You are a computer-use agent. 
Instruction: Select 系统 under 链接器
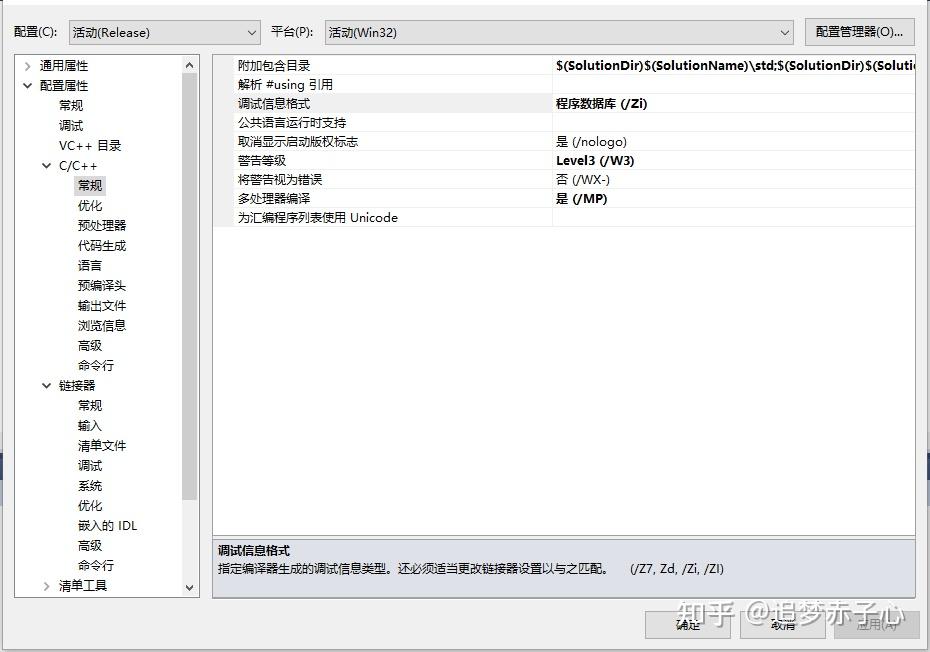[89, 485]
